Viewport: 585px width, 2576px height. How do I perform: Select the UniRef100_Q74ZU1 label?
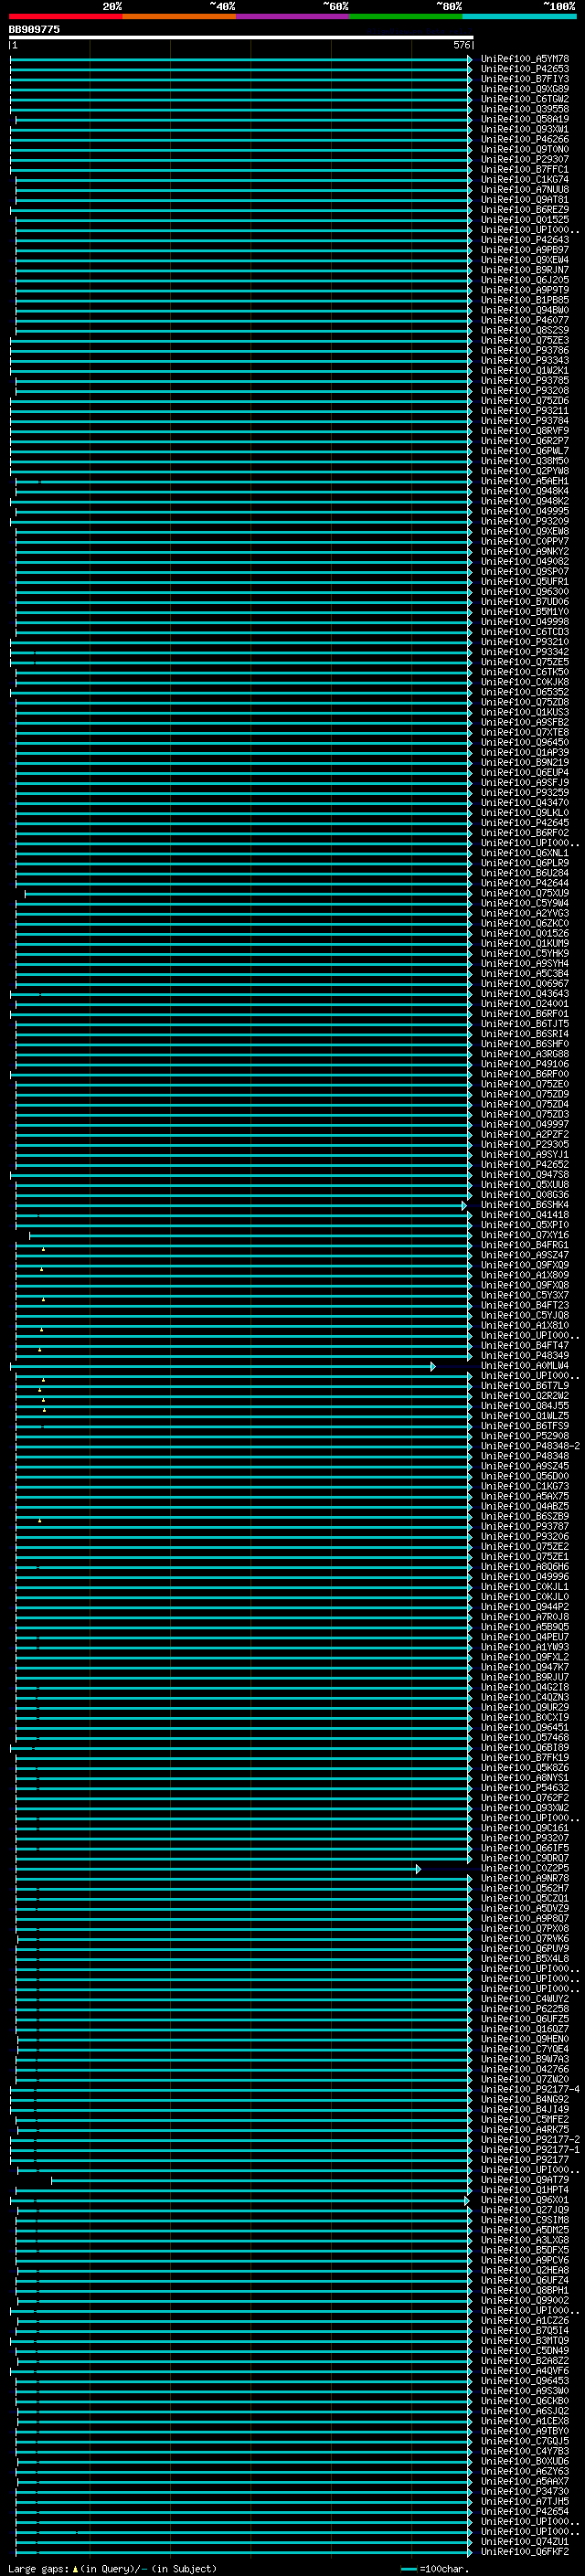525,2541
